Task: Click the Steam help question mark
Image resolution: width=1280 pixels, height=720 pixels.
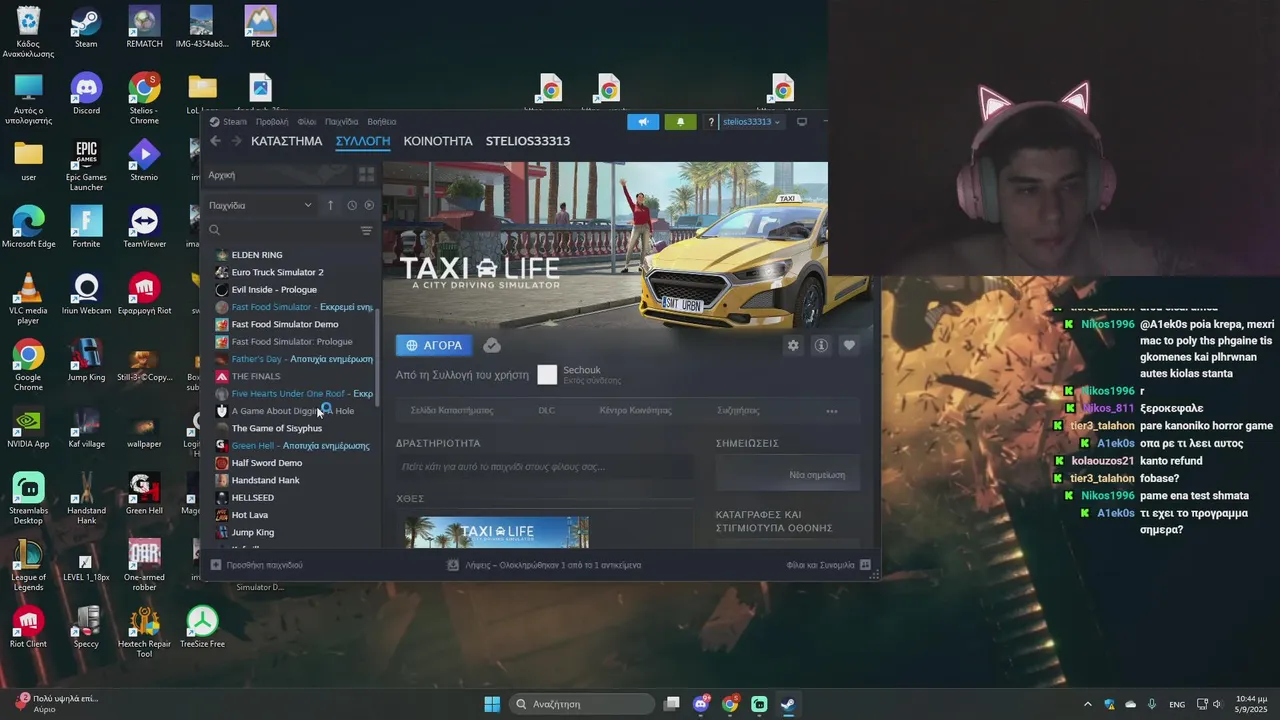Action: [711, 122]
